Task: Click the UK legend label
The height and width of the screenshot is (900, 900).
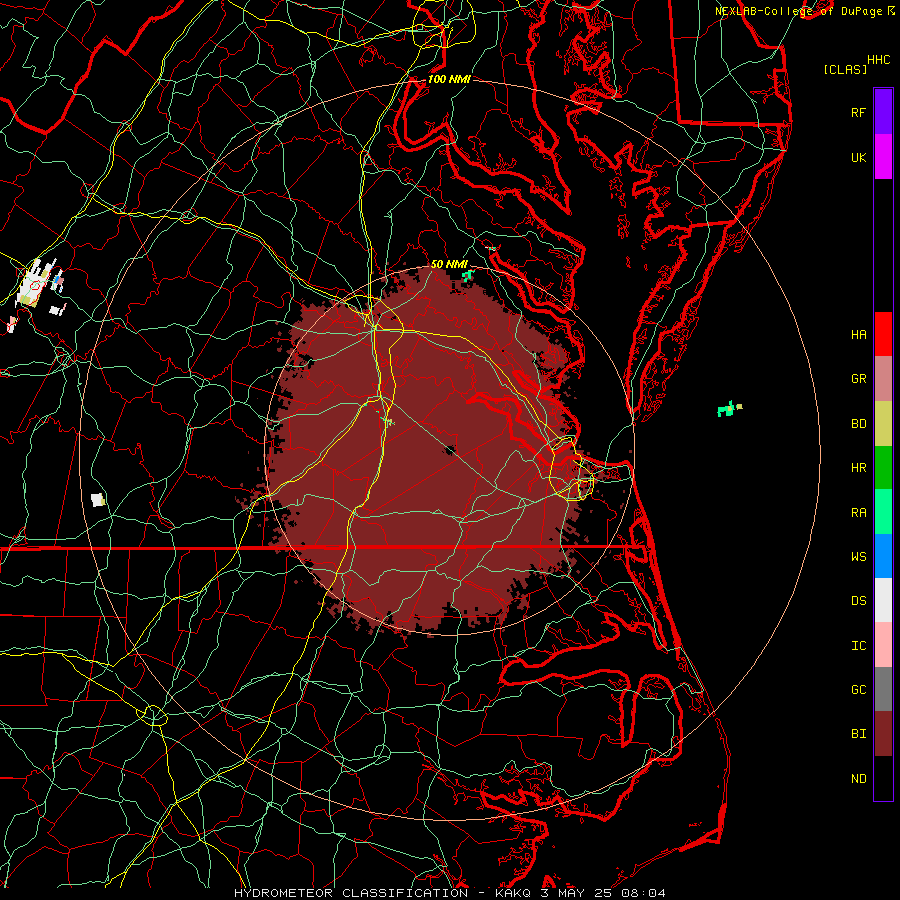Action: [858, 157]
